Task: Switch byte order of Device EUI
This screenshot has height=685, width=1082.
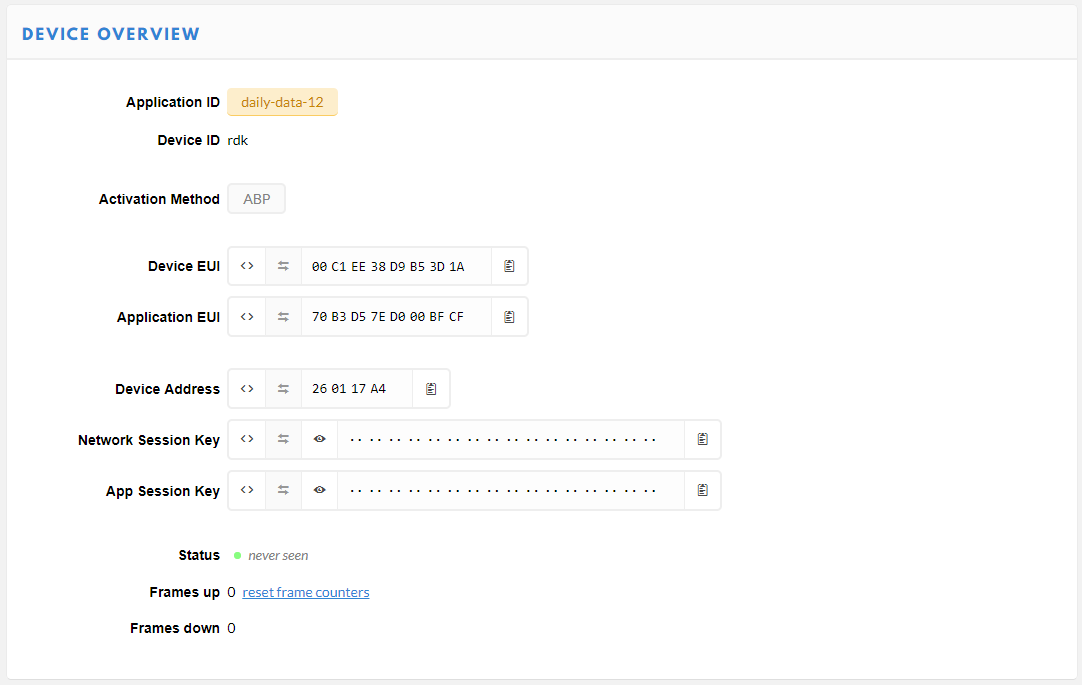Action: (283, 266)
